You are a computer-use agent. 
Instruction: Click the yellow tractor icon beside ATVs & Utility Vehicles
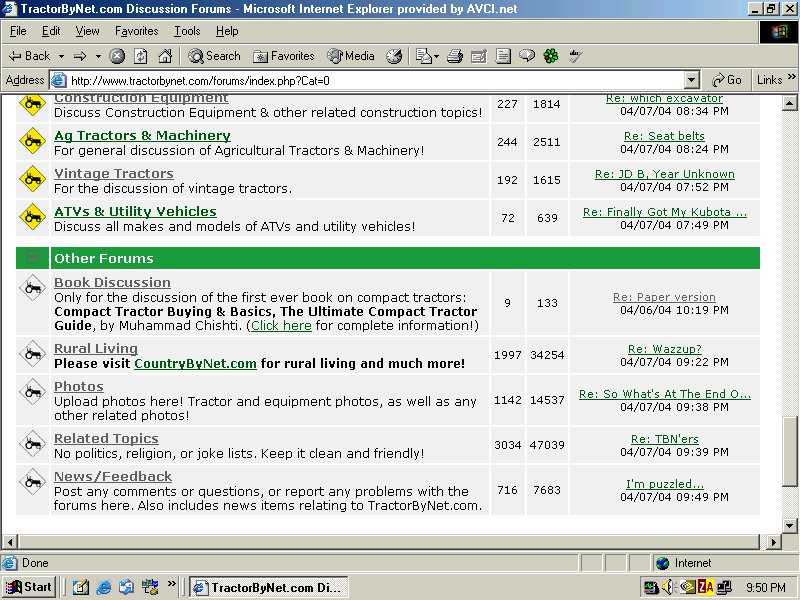pos(33,218)
